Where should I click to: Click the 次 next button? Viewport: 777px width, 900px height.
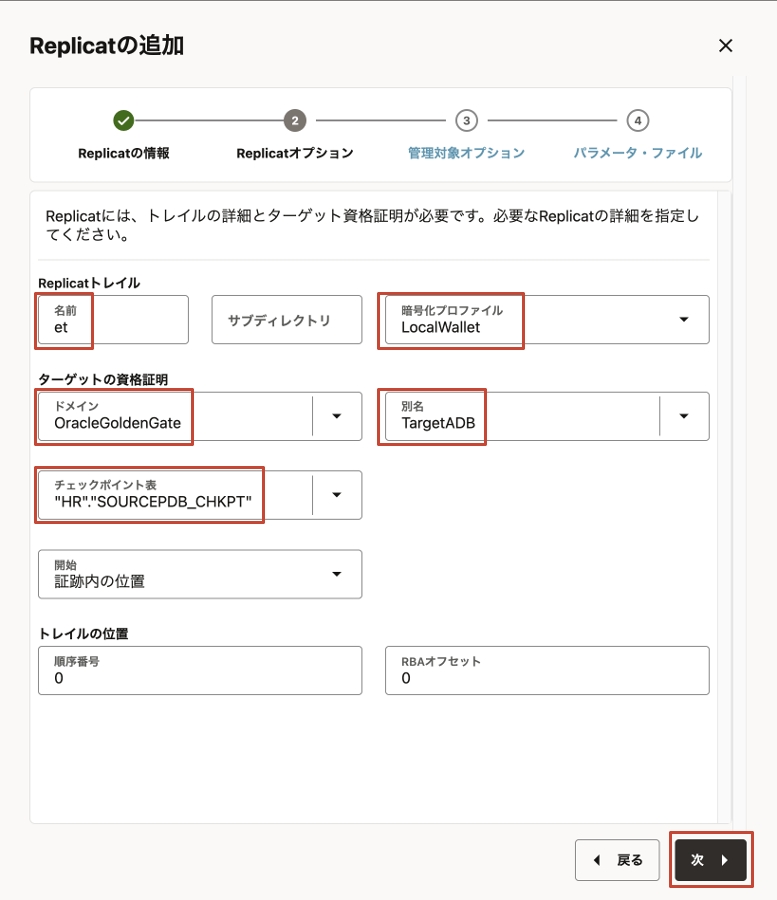coord(710,860)
